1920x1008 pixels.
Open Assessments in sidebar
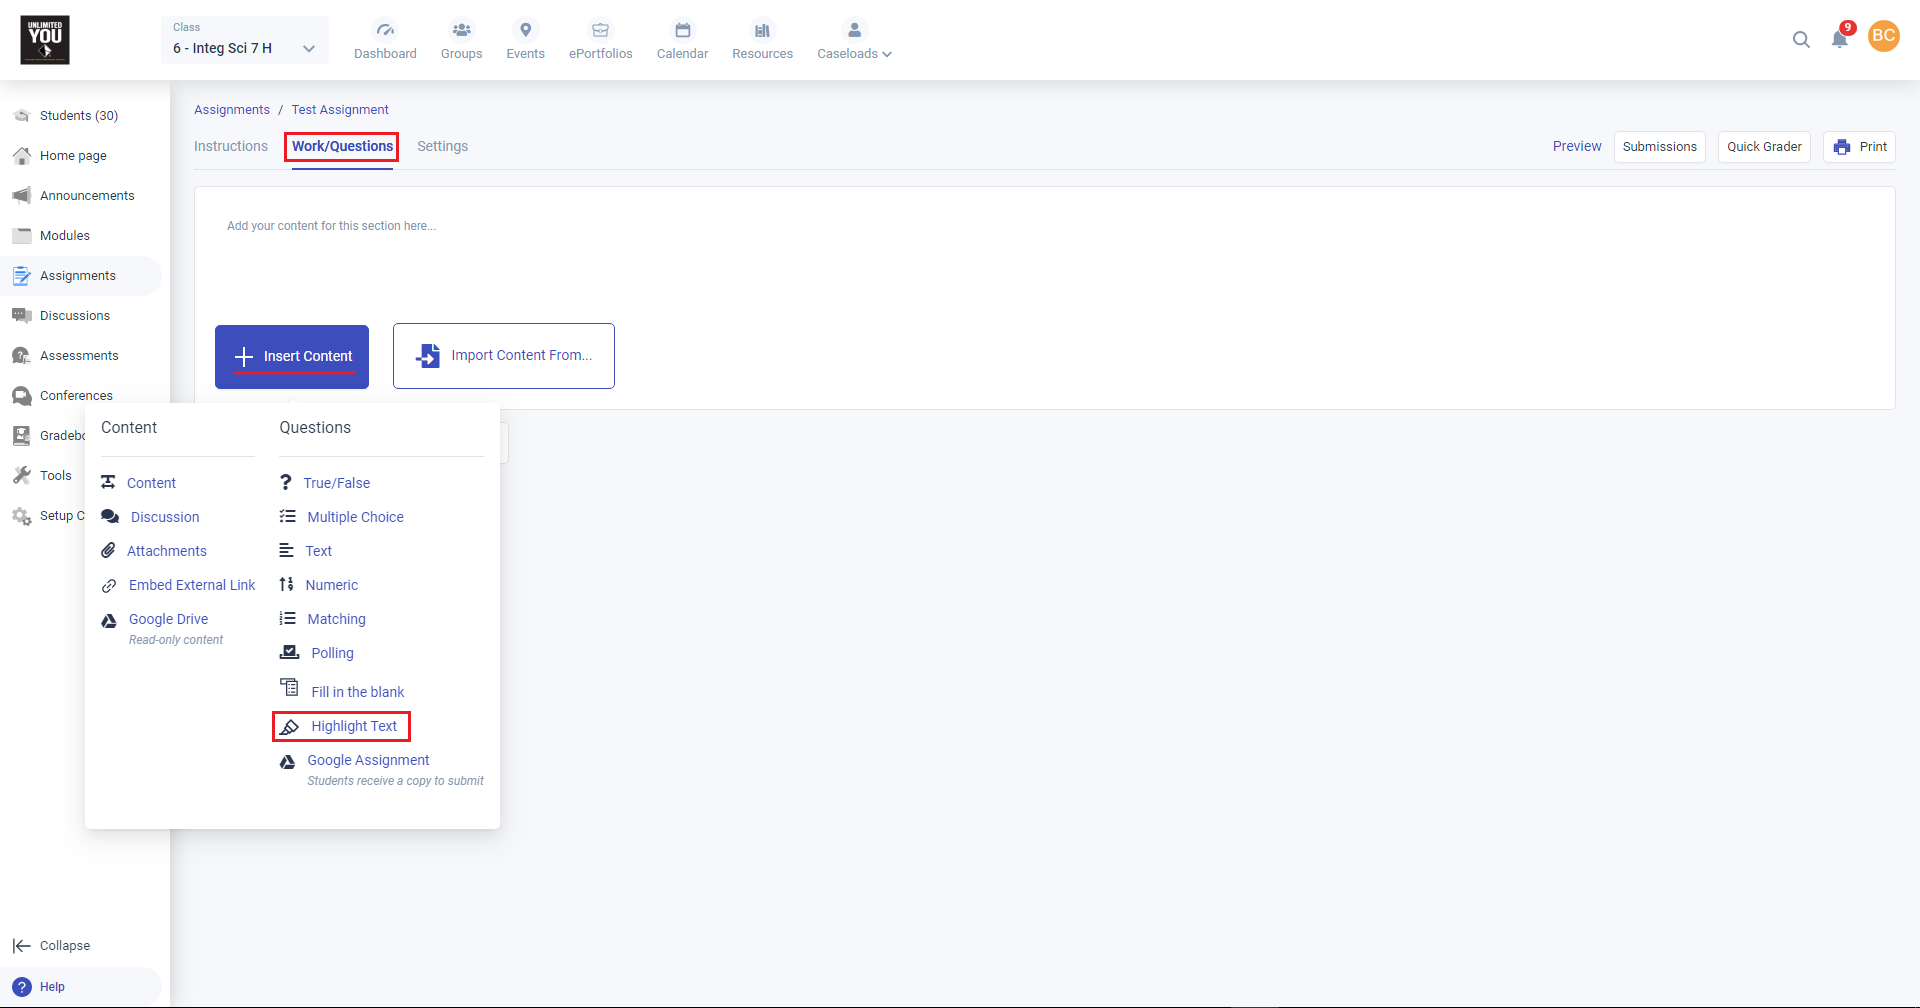(79, 356)
